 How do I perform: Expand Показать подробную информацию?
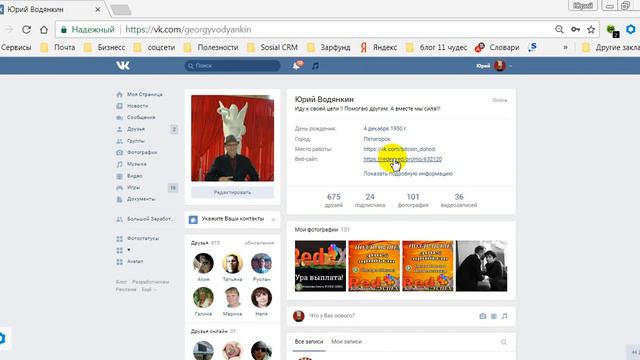pyautogui.click(x=408, y=173)
